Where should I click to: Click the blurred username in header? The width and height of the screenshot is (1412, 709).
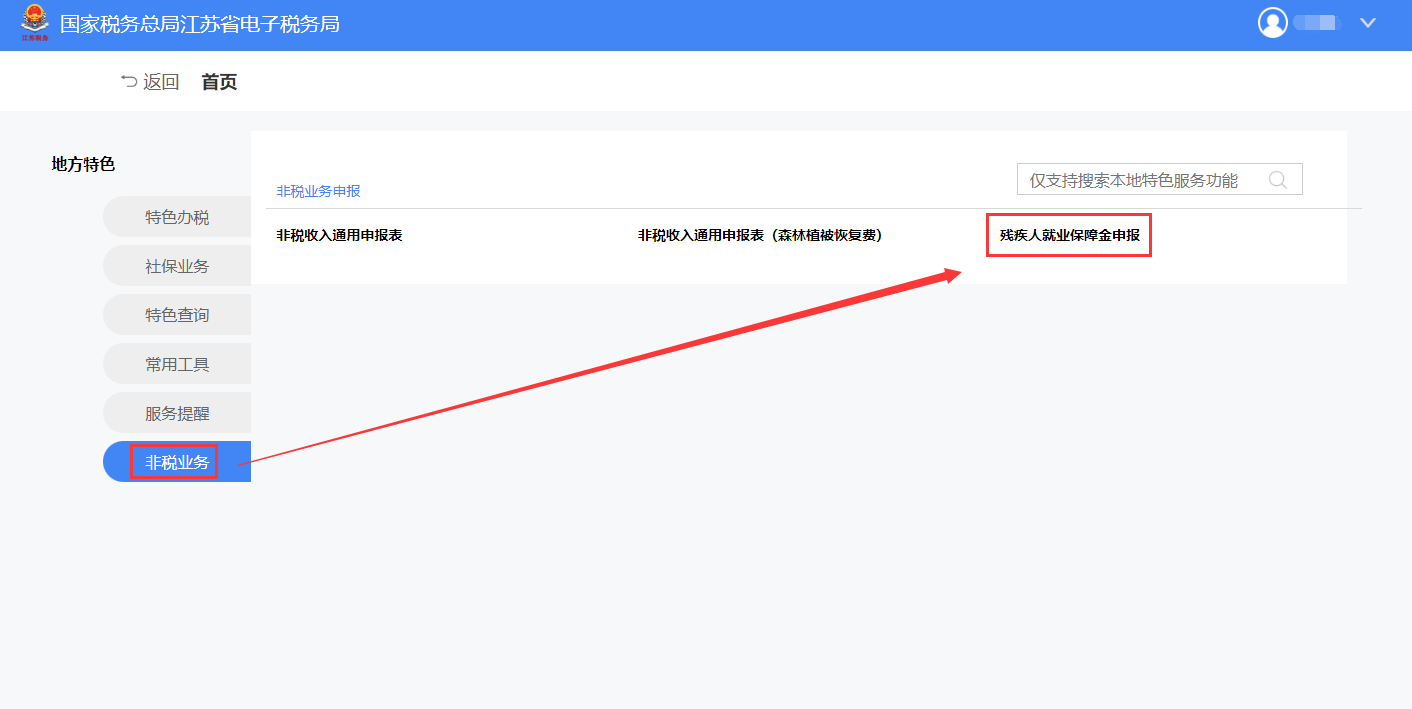pos(1316,23)
